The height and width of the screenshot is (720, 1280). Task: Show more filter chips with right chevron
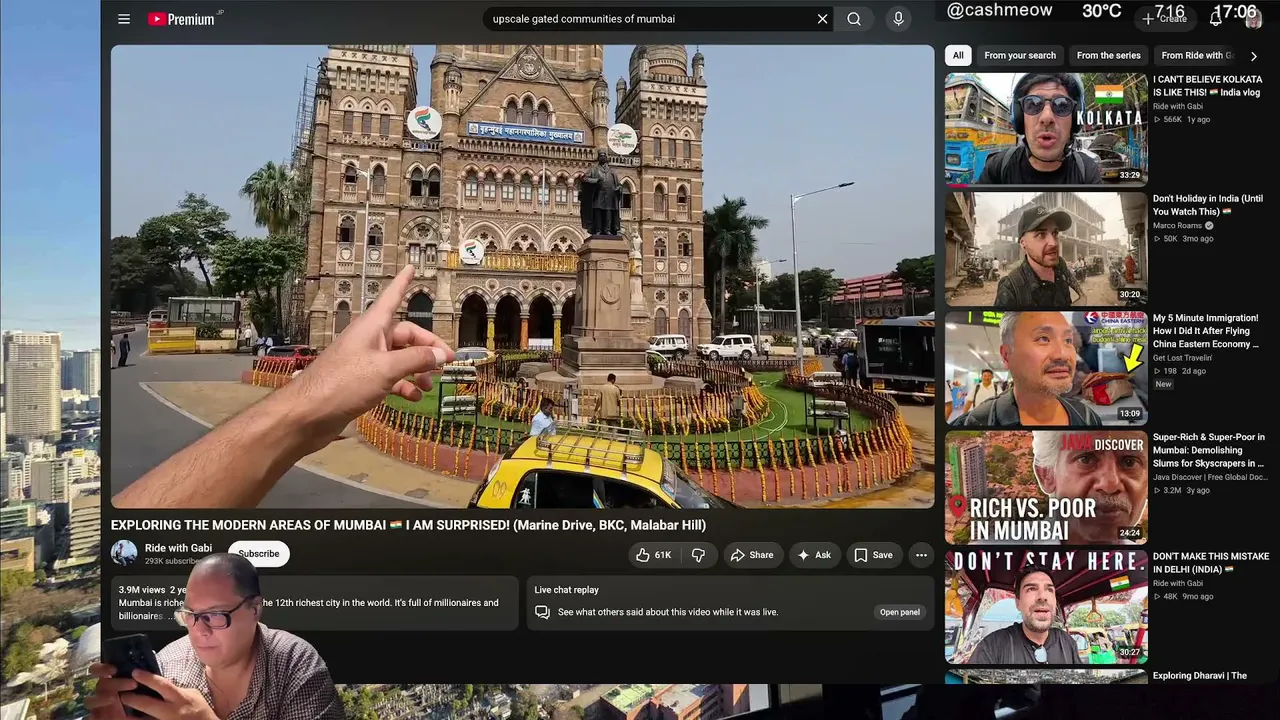click(x=1254, y=56)
